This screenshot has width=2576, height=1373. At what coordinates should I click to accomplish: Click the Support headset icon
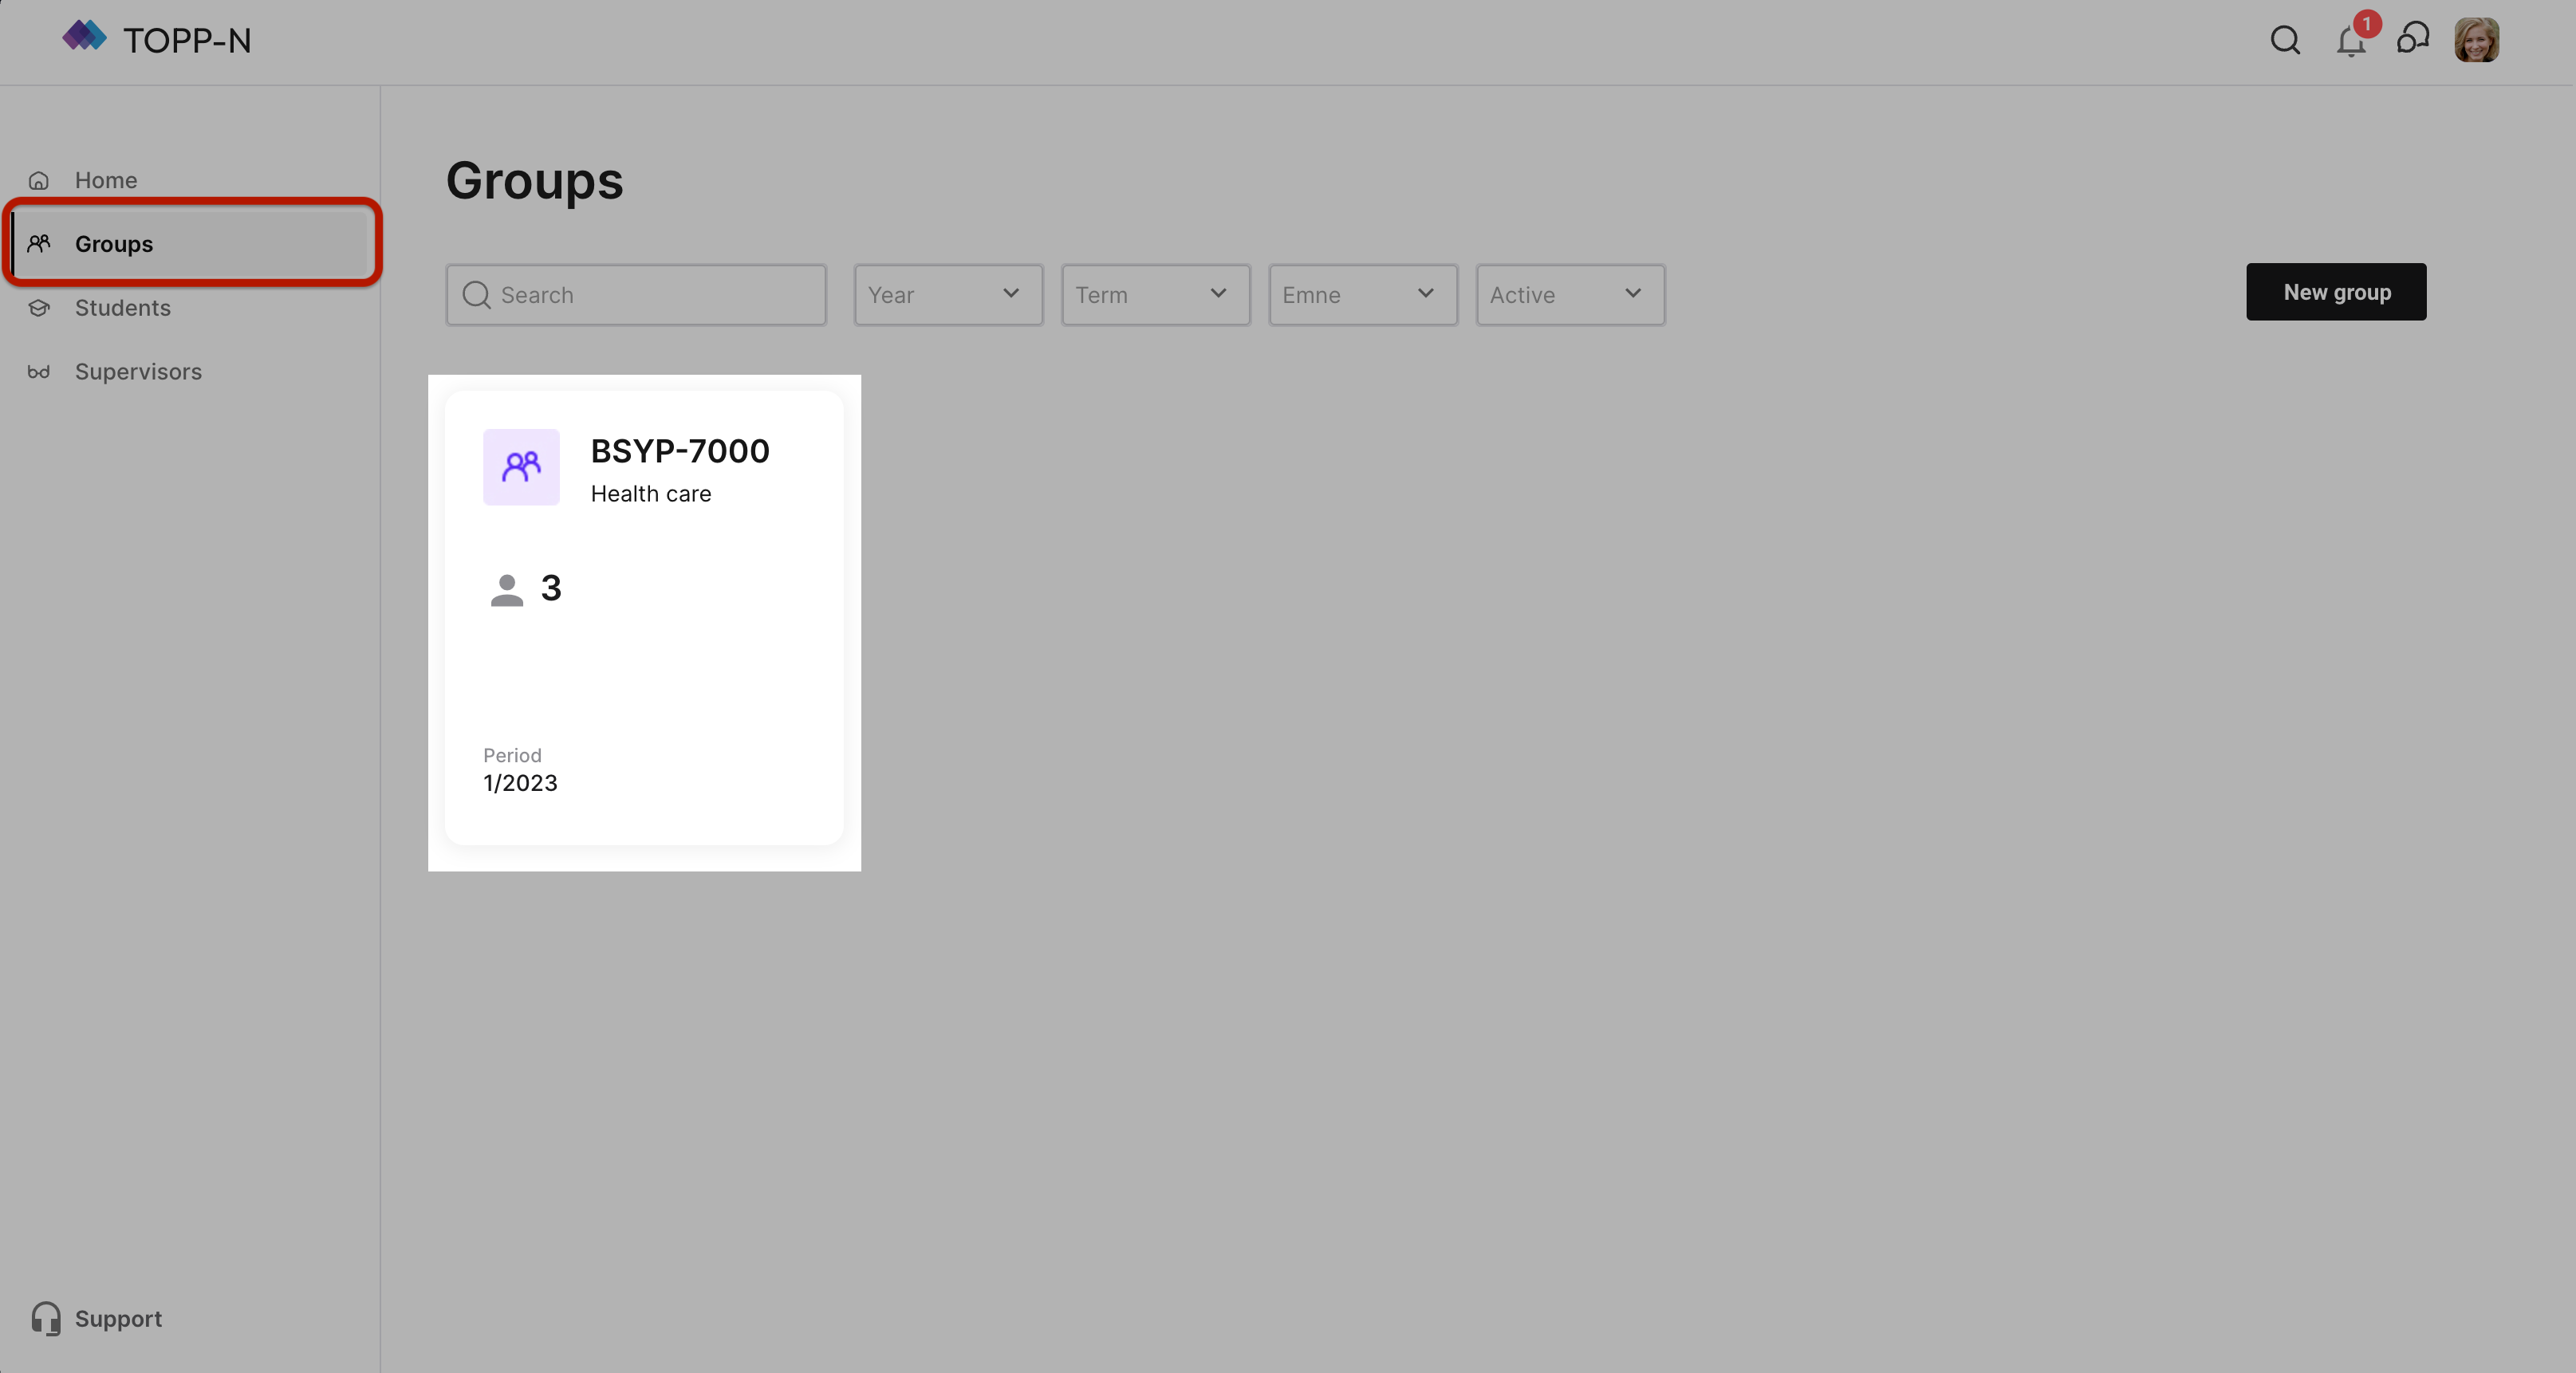(46, 1318)
